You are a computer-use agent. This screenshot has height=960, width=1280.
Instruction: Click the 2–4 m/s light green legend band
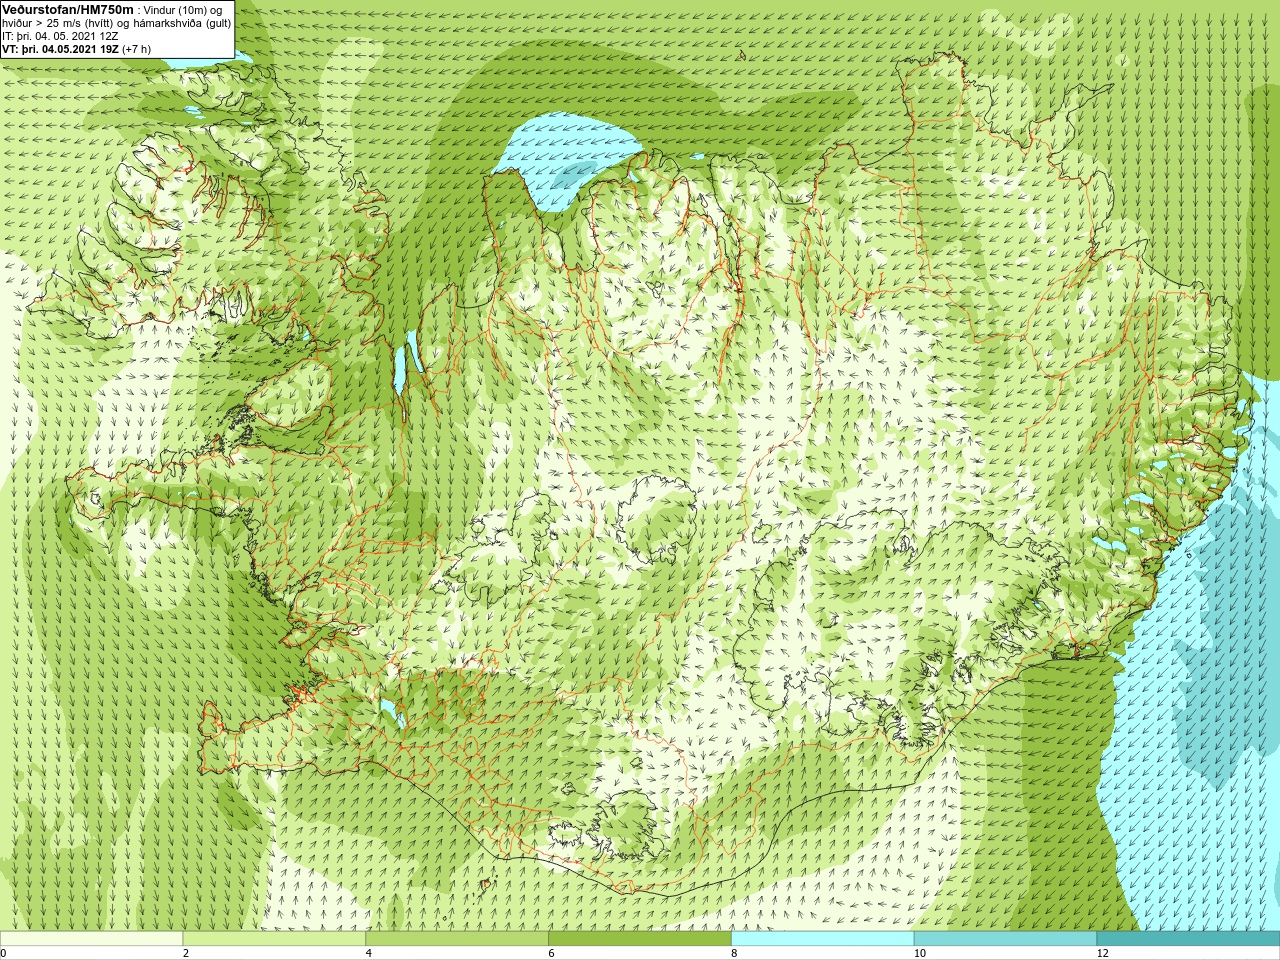[x=274, y=939]
